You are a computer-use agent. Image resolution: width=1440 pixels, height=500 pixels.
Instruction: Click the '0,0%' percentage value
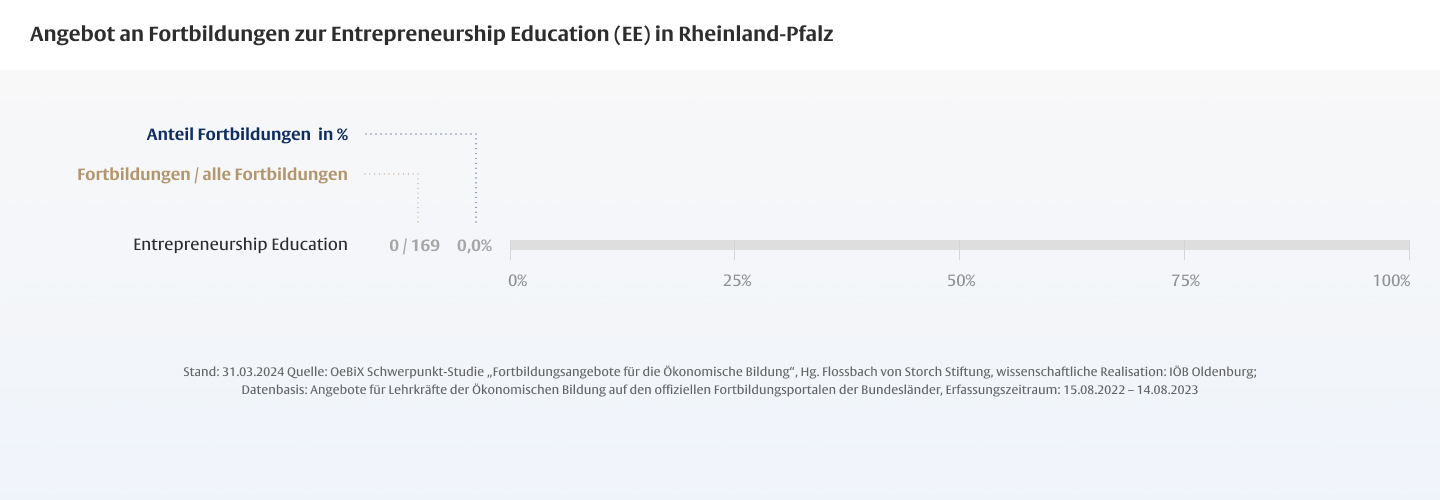(474, 245)
